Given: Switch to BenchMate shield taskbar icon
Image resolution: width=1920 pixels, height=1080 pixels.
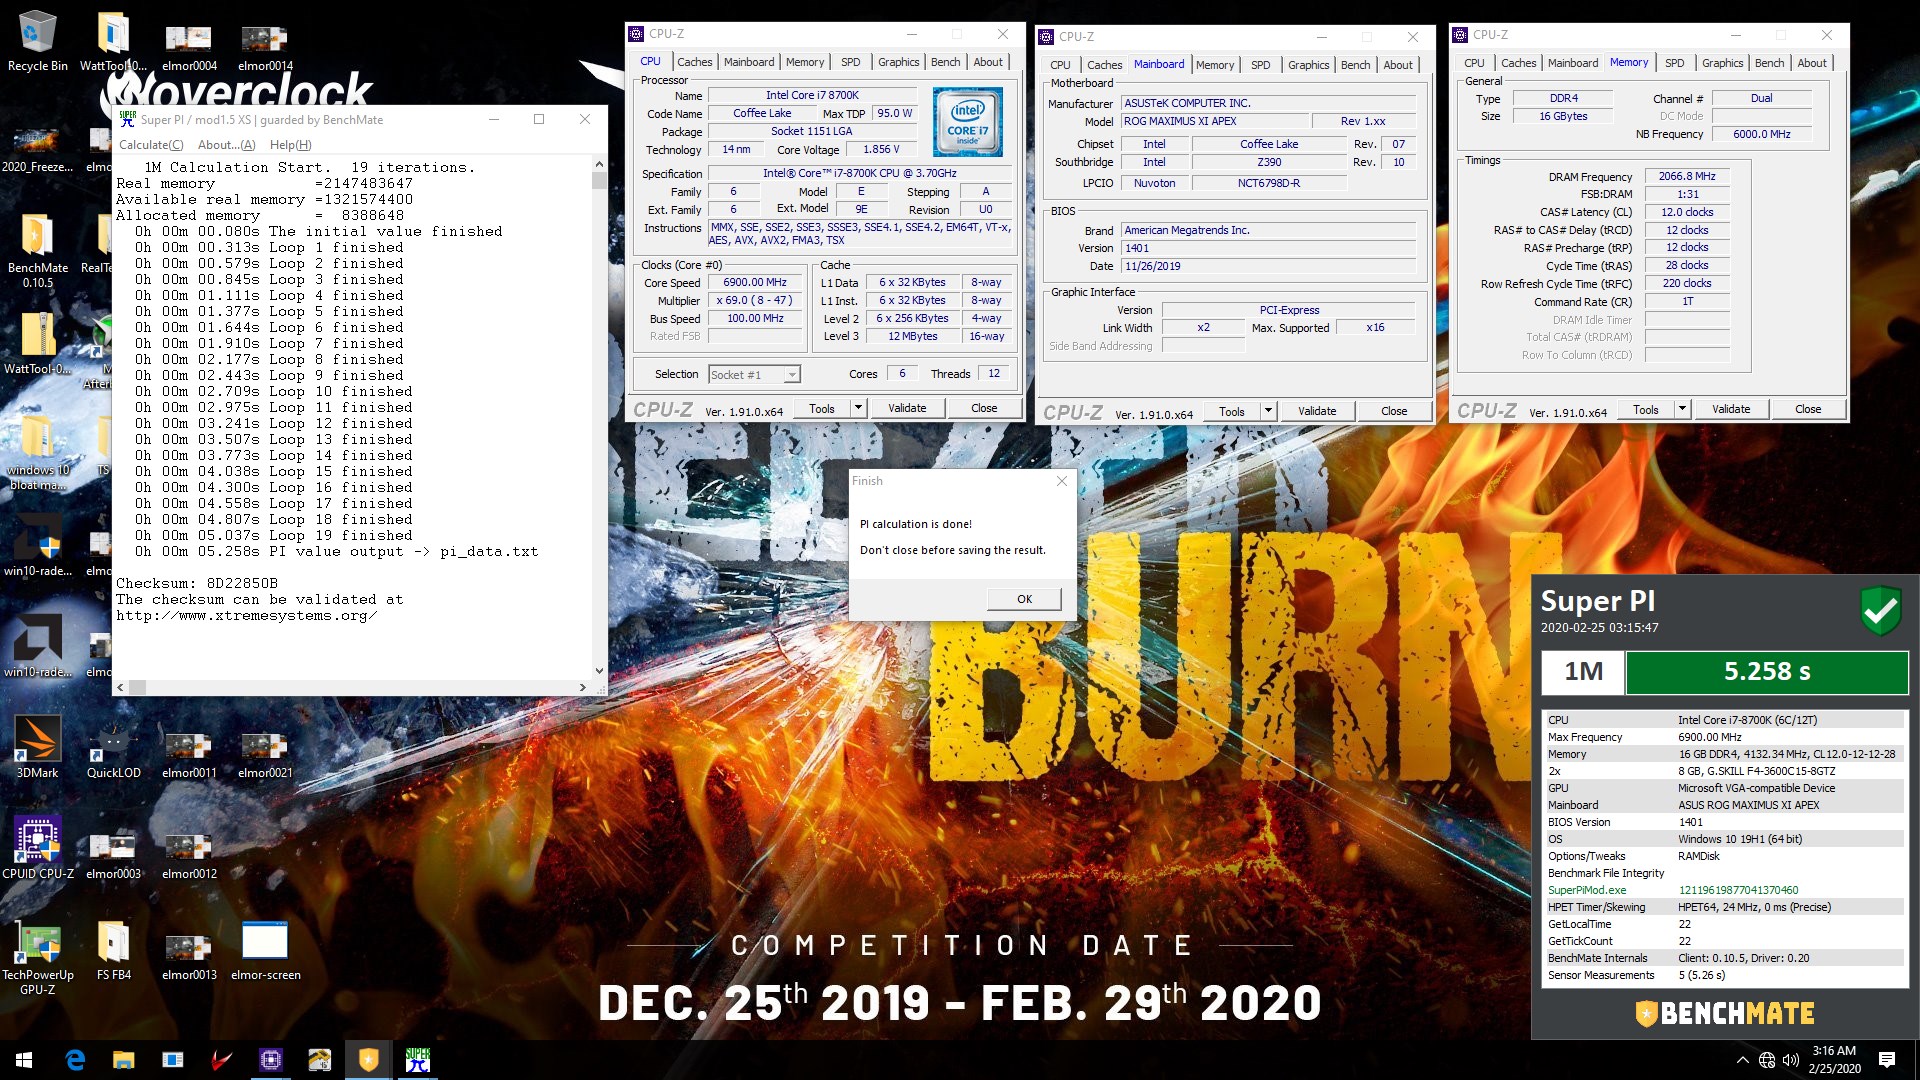Looking at the screenshot, I should (369, 1060).
